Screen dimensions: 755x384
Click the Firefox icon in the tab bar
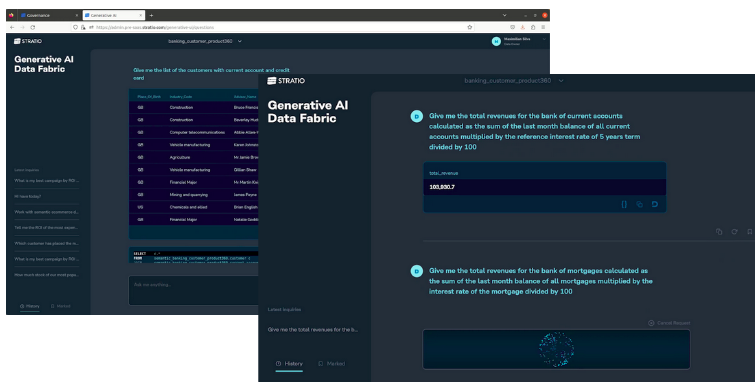(x=11, y=15)
